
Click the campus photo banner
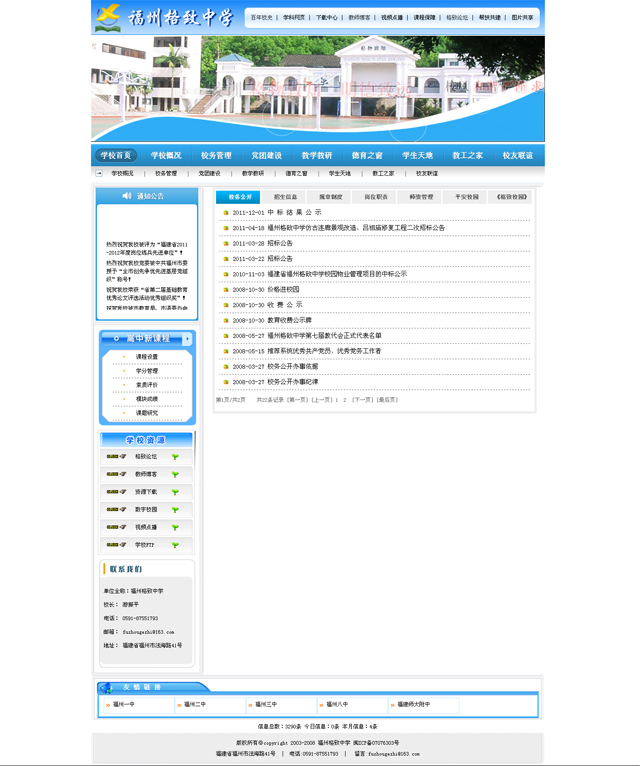(318, 88)
